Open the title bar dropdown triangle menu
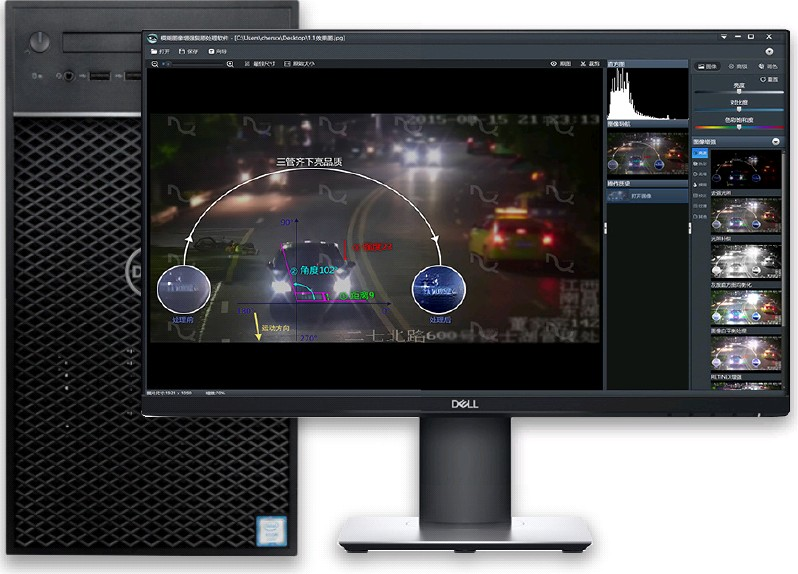 coord(722,37)
